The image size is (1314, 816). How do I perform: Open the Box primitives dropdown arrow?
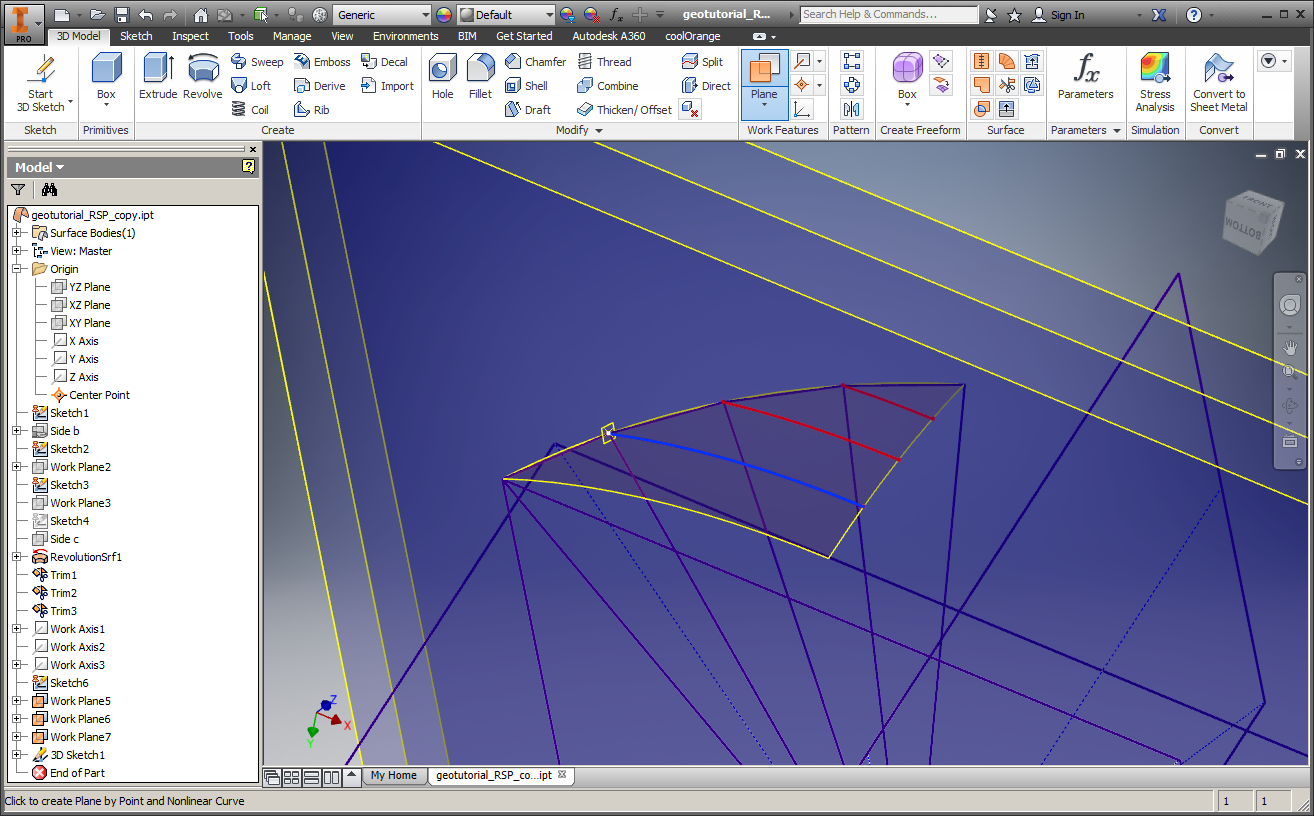click(106, 107)
